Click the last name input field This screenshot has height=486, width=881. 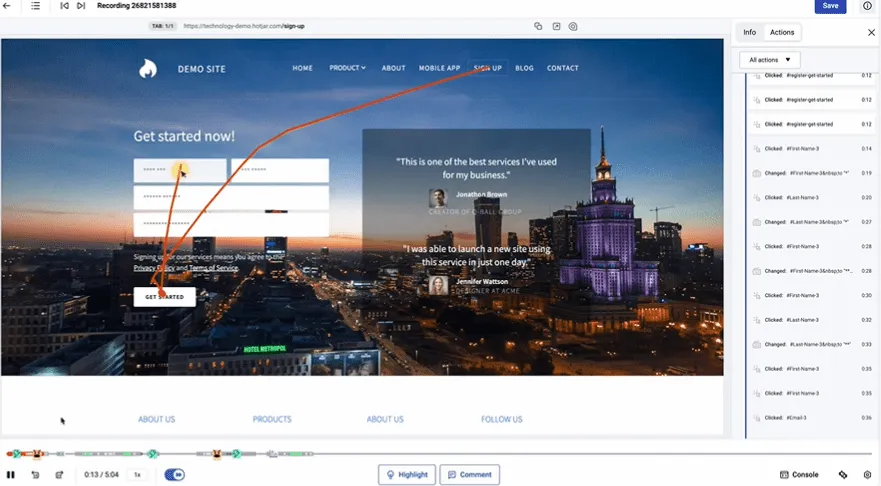point(280,170)
